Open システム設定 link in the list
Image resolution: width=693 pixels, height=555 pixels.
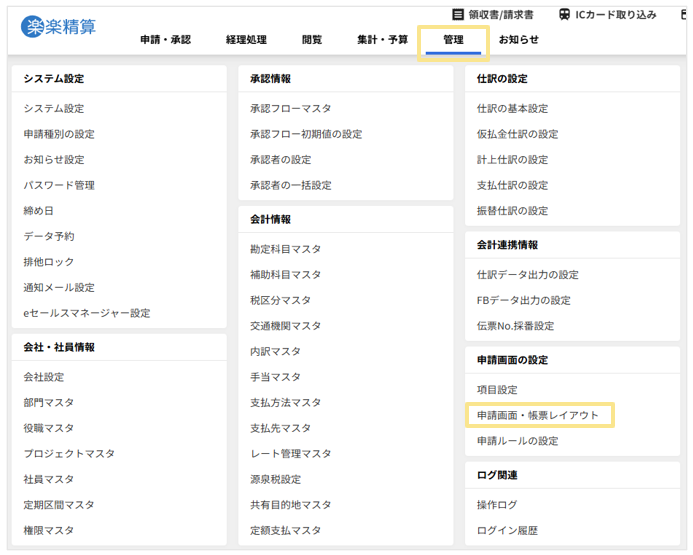click(x=54, y=108)
